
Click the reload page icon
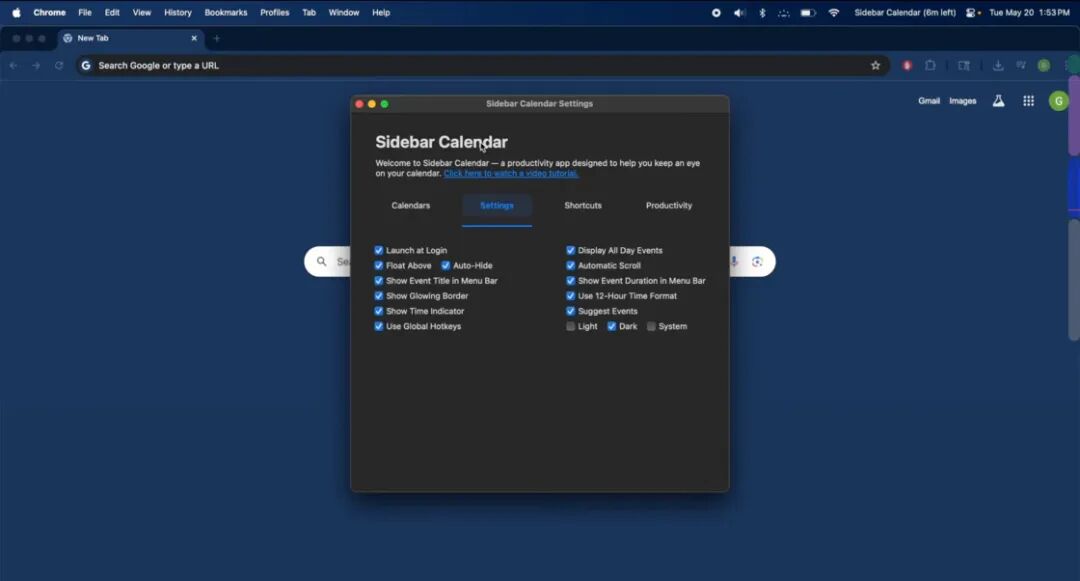pos(59,65)
